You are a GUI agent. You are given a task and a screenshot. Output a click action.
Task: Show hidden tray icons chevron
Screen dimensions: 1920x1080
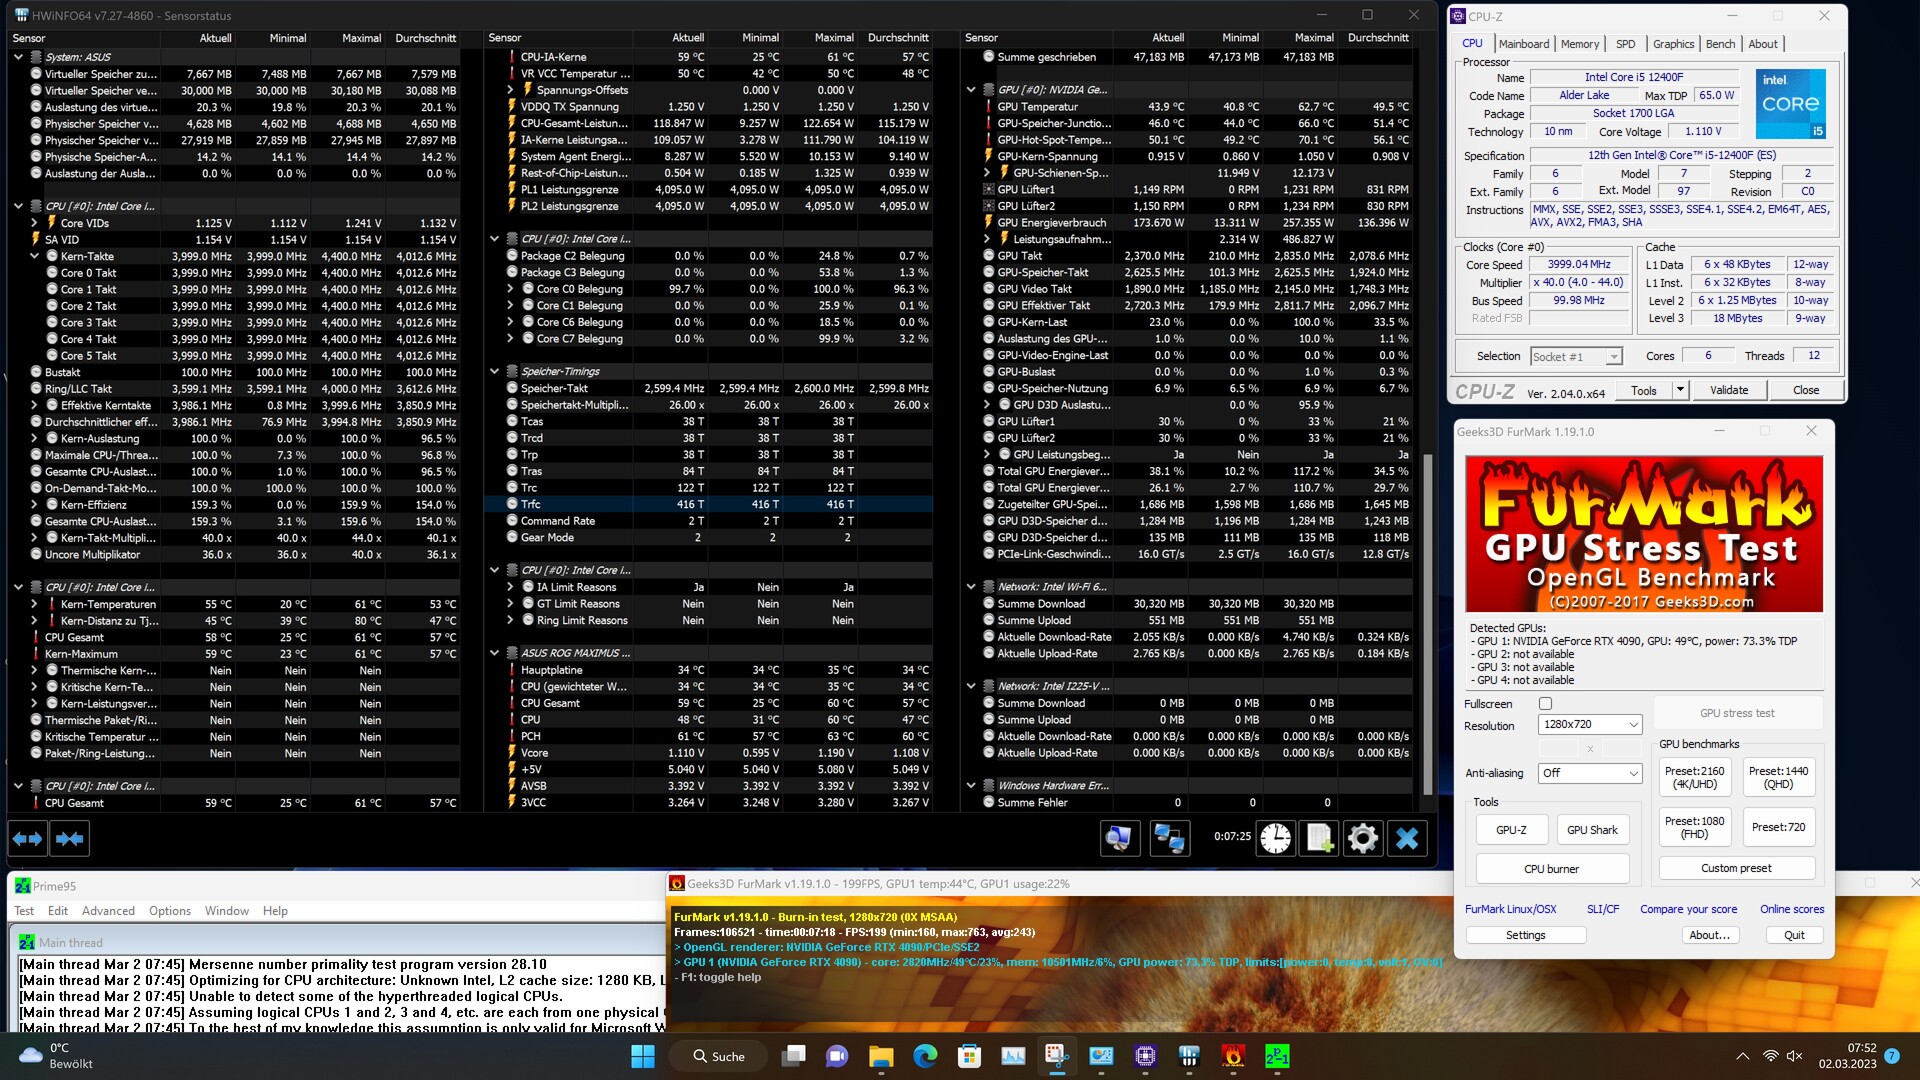coord(1742,1056)
